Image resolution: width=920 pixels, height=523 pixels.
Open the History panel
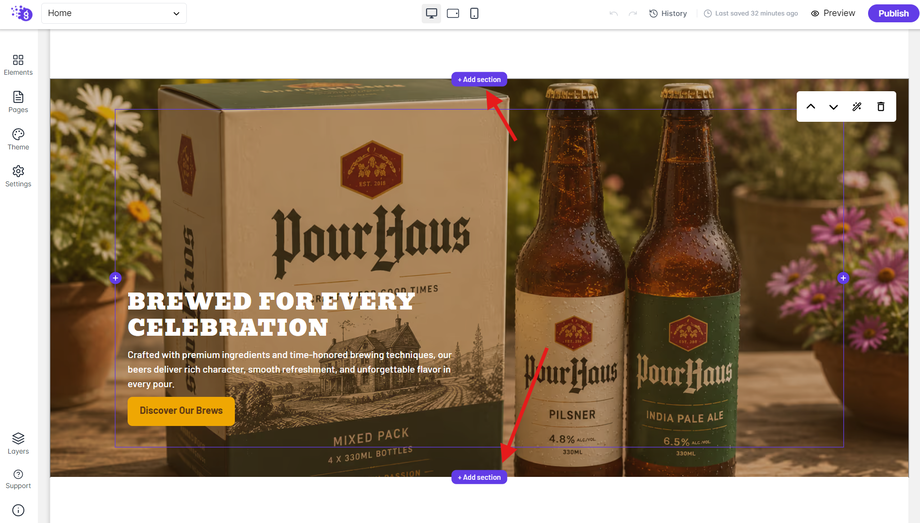coord(668,14)
